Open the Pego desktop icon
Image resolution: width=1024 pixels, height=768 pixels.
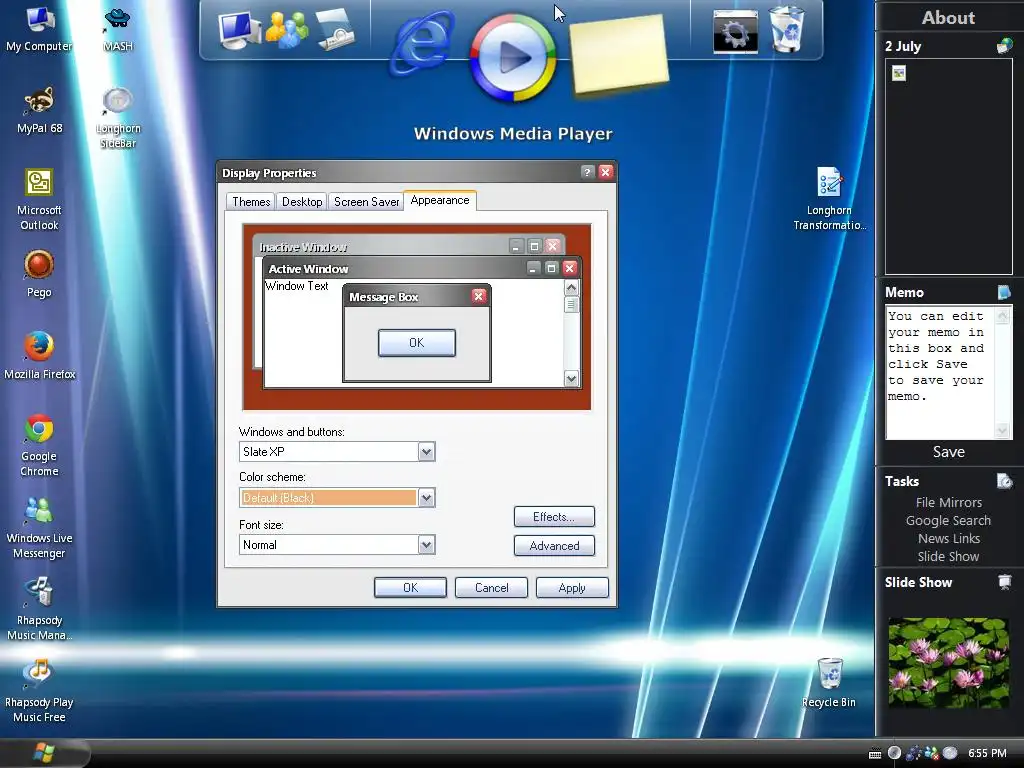(x=39, y=274)
